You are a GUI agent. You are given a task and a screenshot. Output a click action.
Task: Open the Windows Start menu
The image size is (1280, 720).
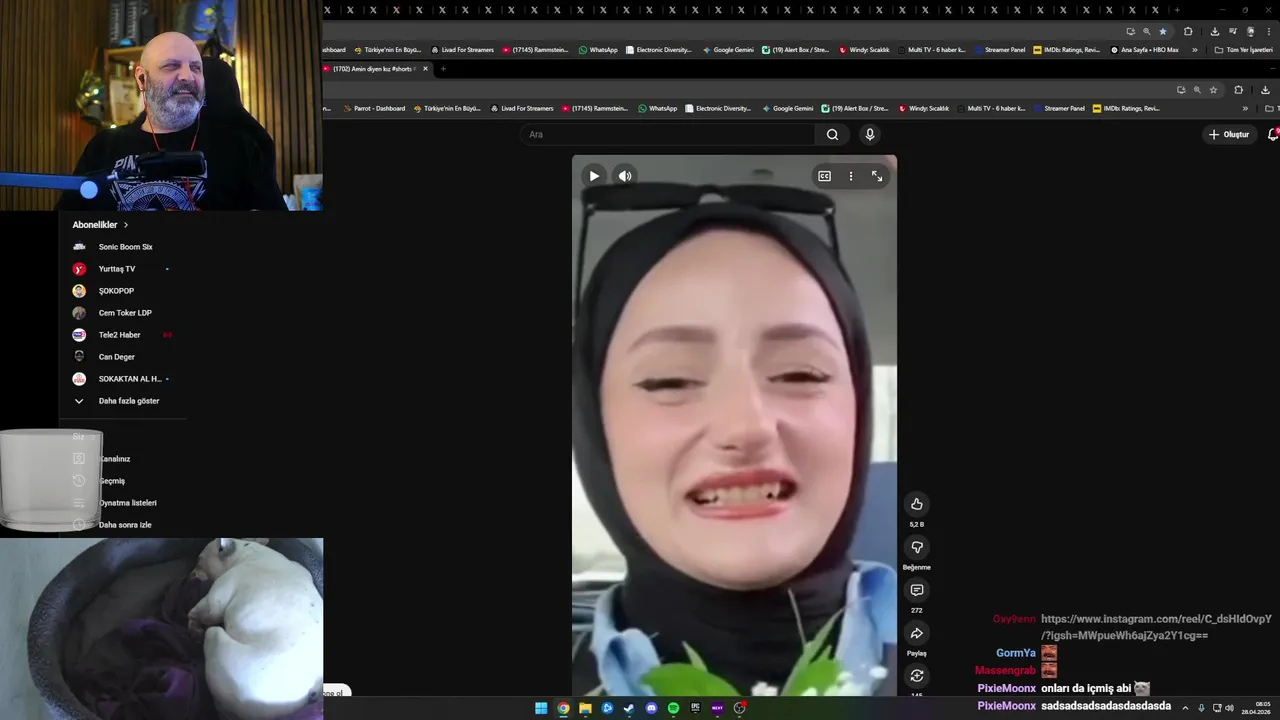tap(541, 708)
